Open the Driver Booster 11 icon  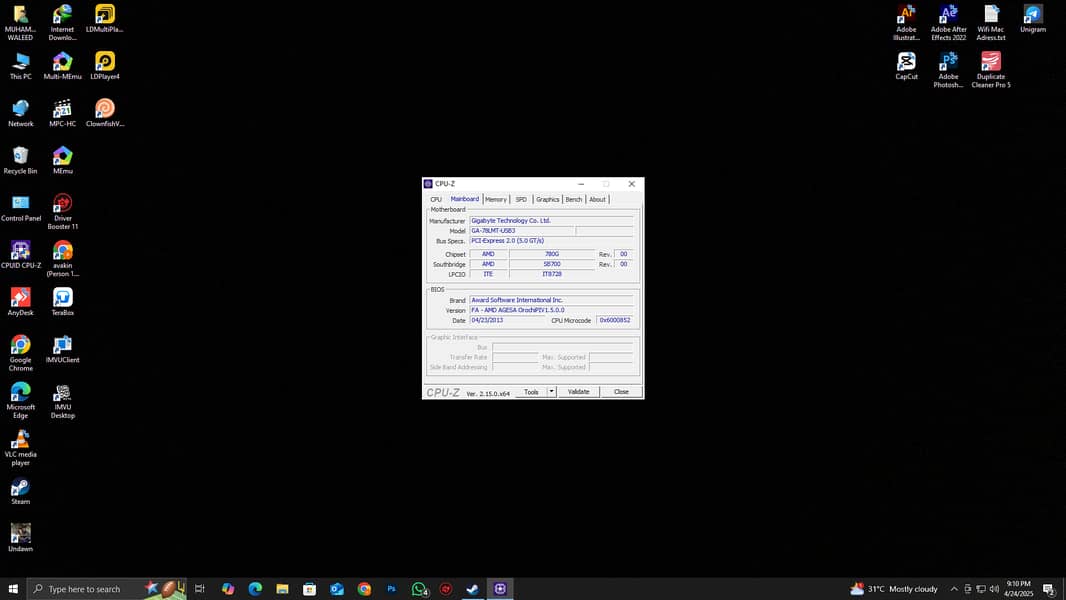click(x=62, y=212)
